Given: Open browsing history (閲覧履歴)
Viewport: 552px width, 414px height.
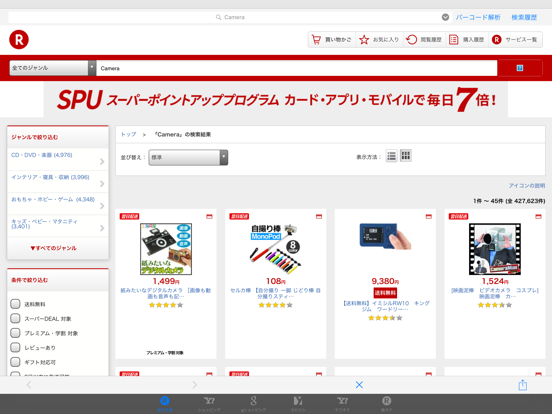Looking at the screenshot, I should coord(424,40).
